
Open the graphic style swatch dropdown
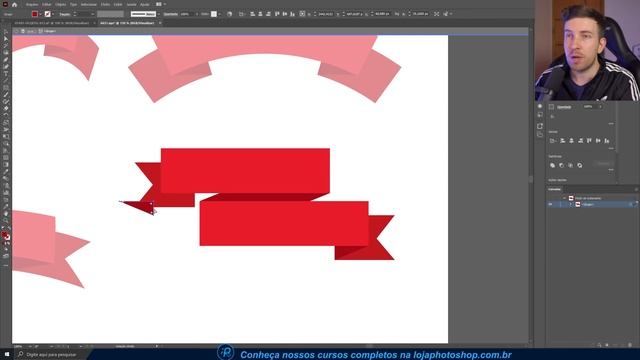[220, 14]
